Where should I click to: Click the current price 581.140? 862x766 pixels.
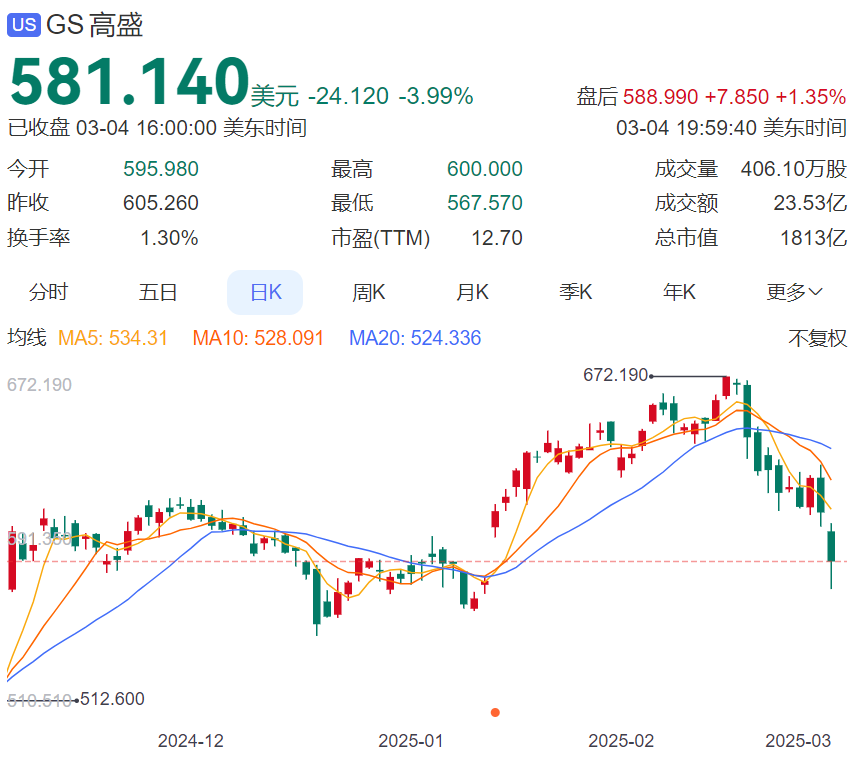[x=130, y=81]
